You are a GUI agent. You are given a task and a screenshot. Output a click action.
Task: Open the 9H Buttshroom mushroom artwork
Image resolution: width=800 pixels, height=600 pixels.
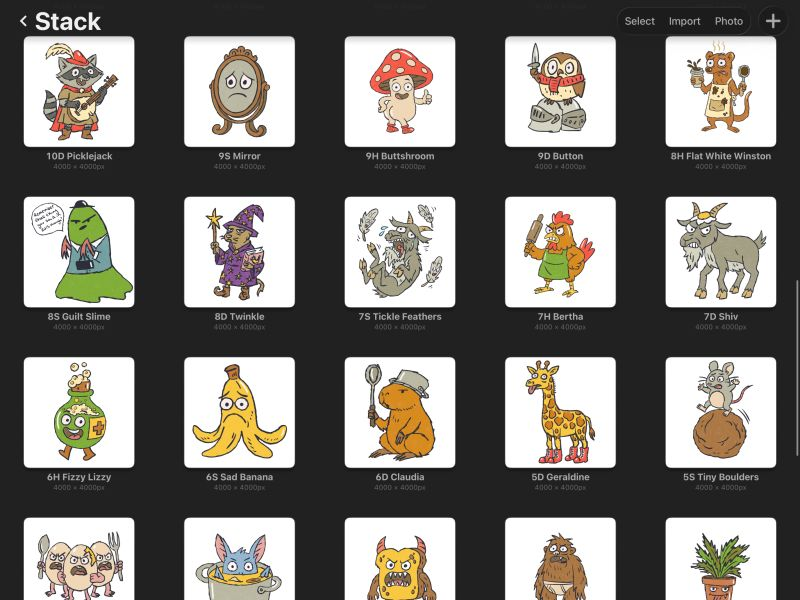click(400, 91)
